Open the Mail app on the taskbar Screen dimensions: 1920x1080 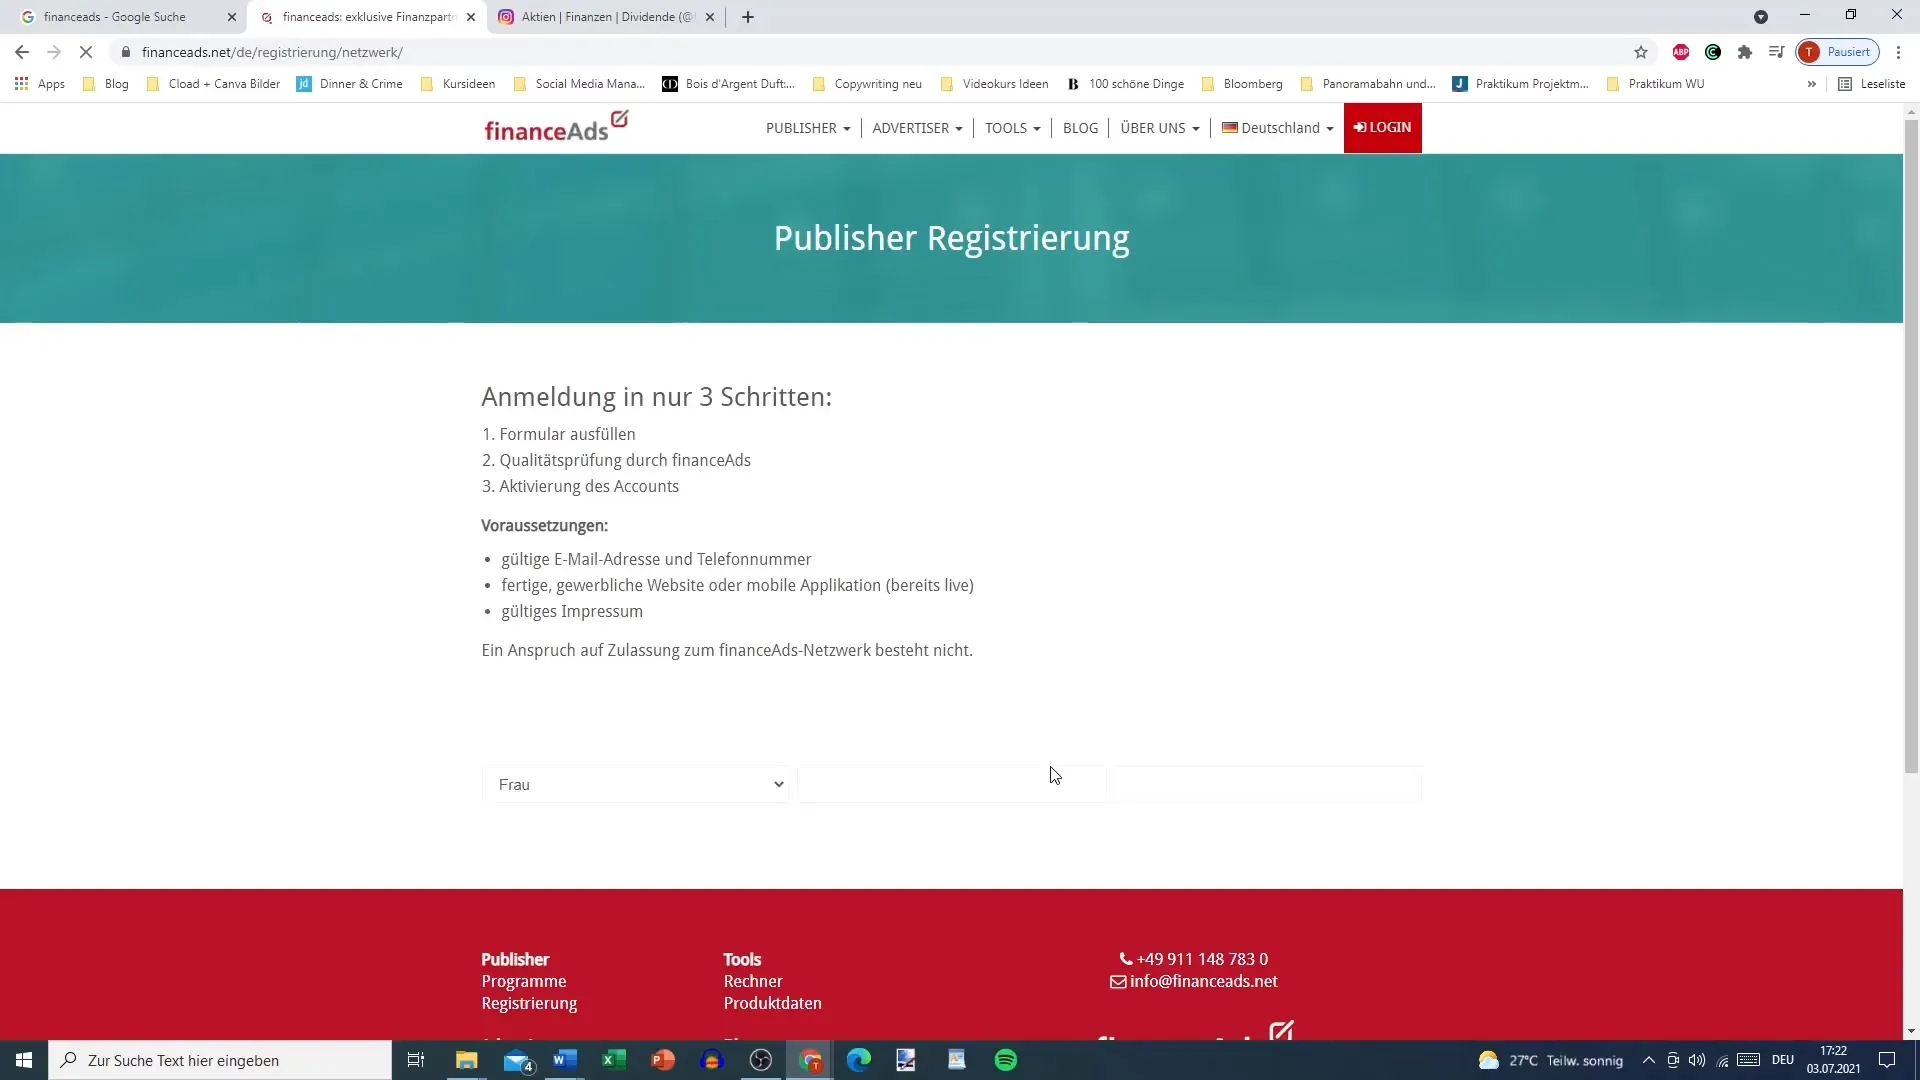click(517, 1060)
